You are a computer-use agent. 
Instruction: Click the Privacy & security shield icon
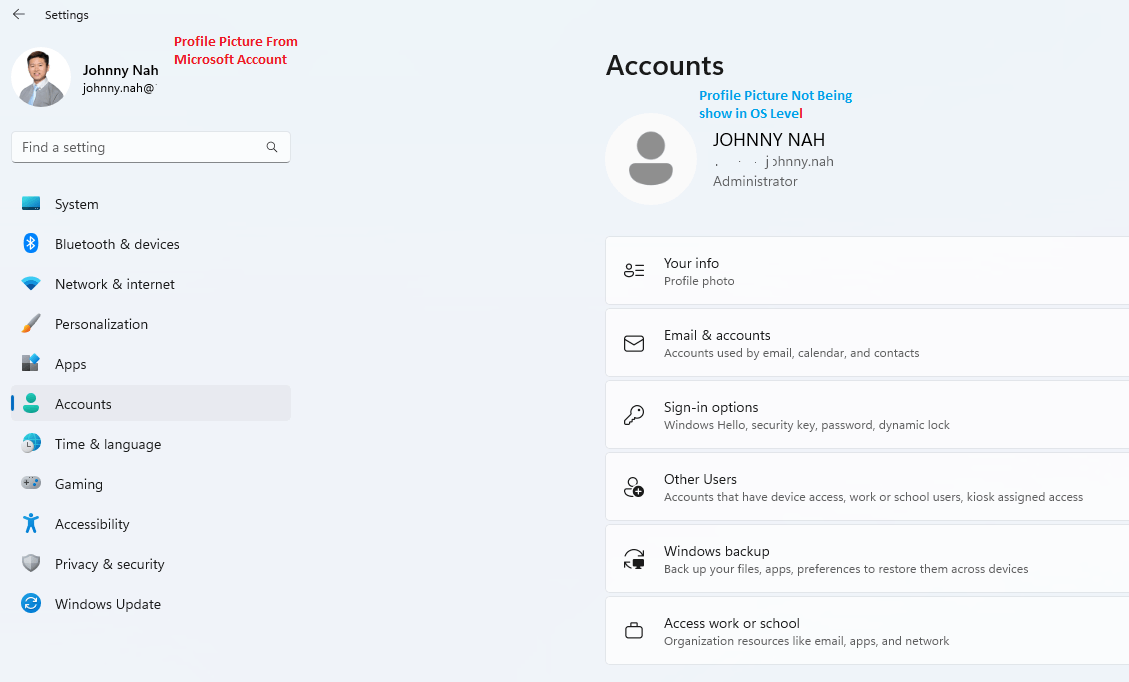tap(30, 564)
